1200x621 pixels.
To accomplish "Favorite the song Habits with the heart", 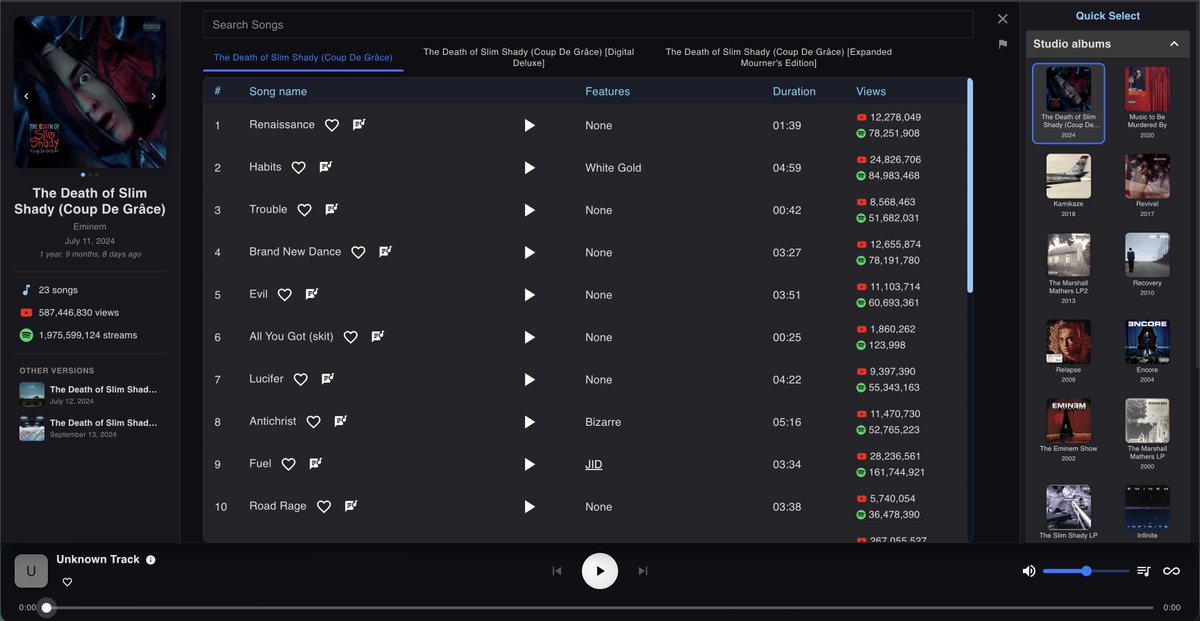I will click(x=298, y=168).
